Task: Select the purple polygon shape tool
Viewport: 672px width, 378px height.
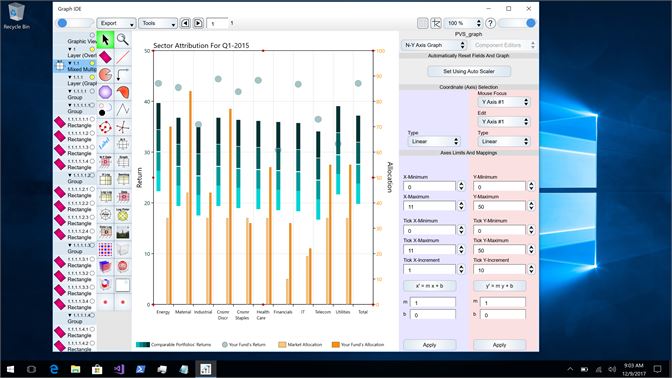Action: (x=105, y=92)
